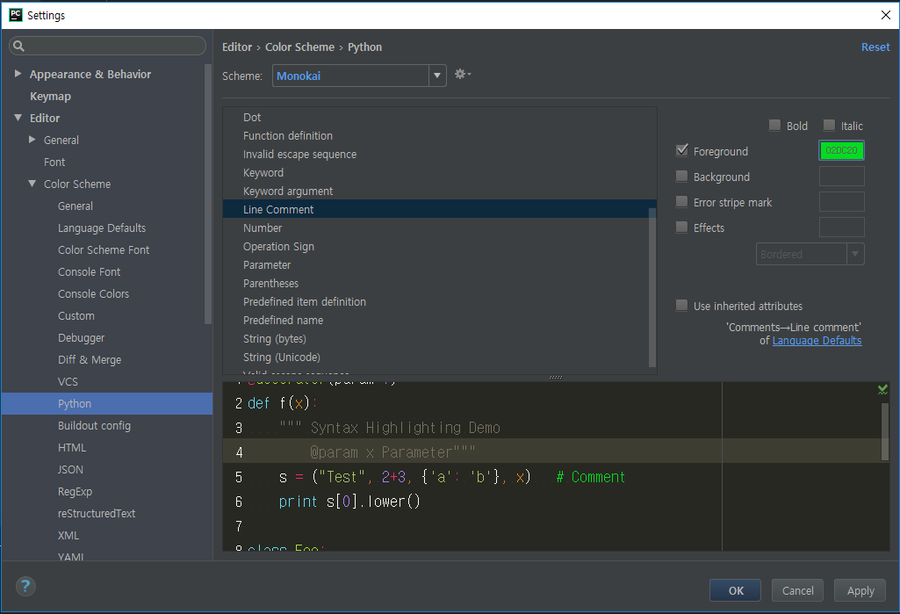900x614 pixels.
Task: Click the Apply button
Action: click(x=860, y=590)
